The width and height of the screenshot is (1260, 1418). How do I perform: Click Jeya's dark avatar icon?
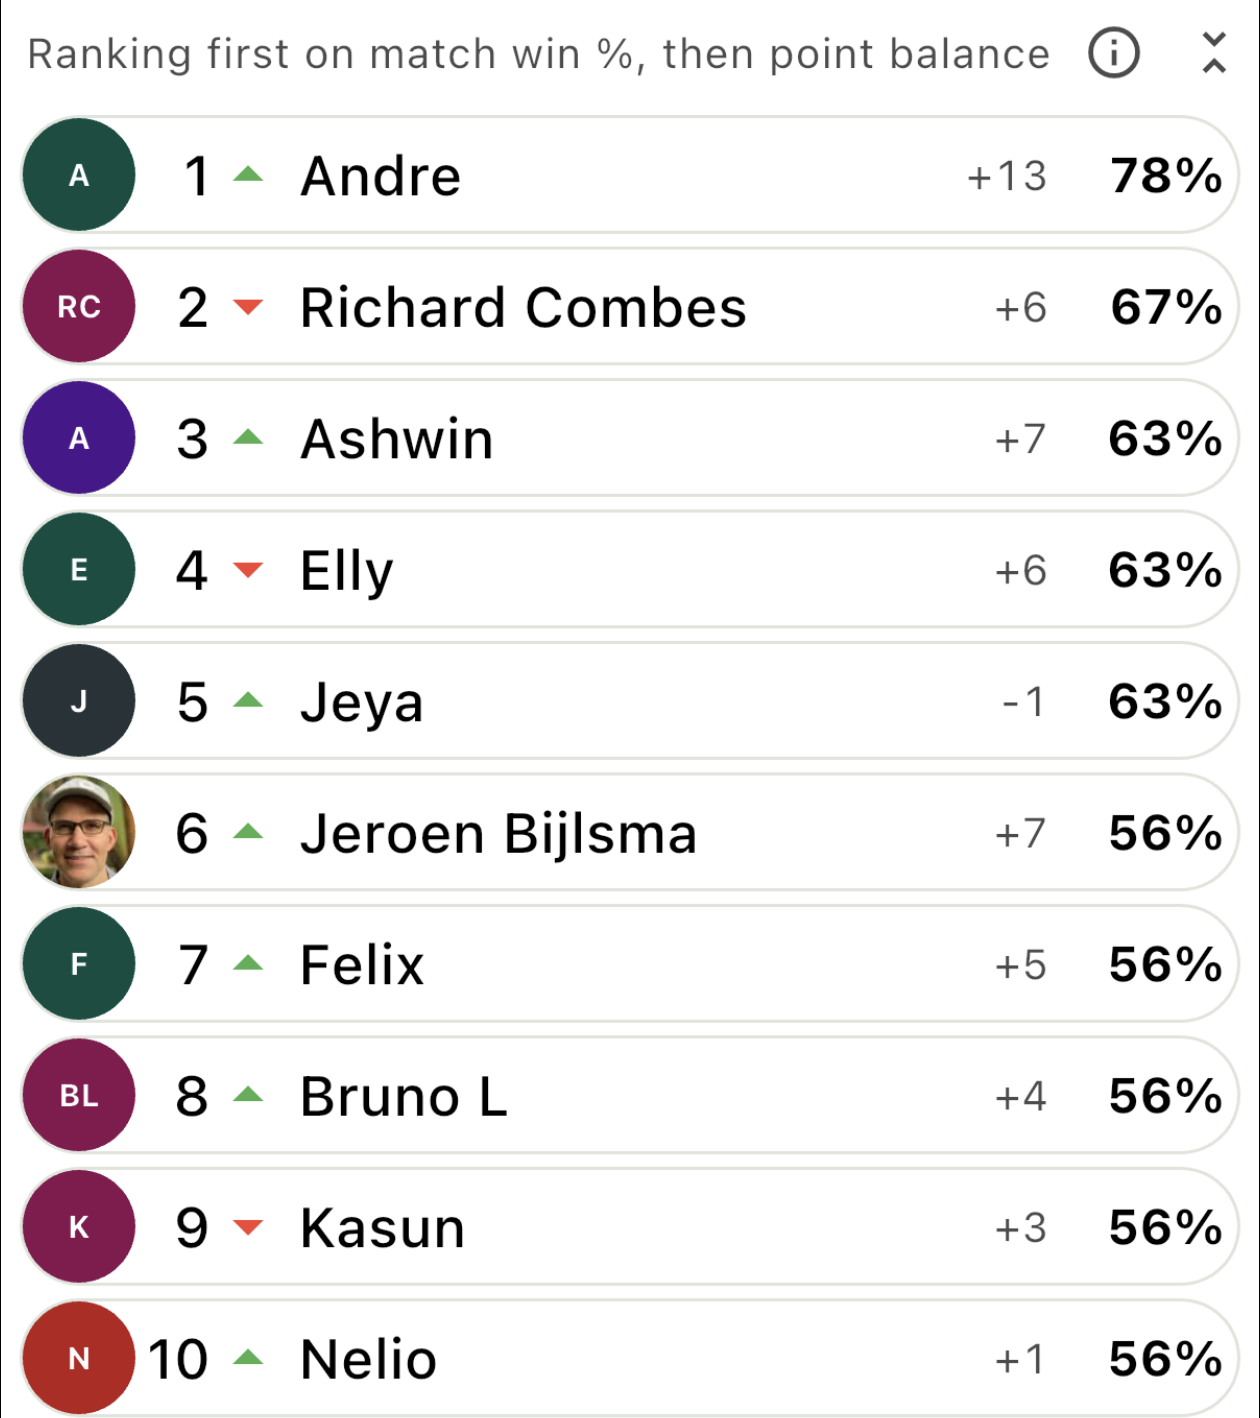pos(78,701)
